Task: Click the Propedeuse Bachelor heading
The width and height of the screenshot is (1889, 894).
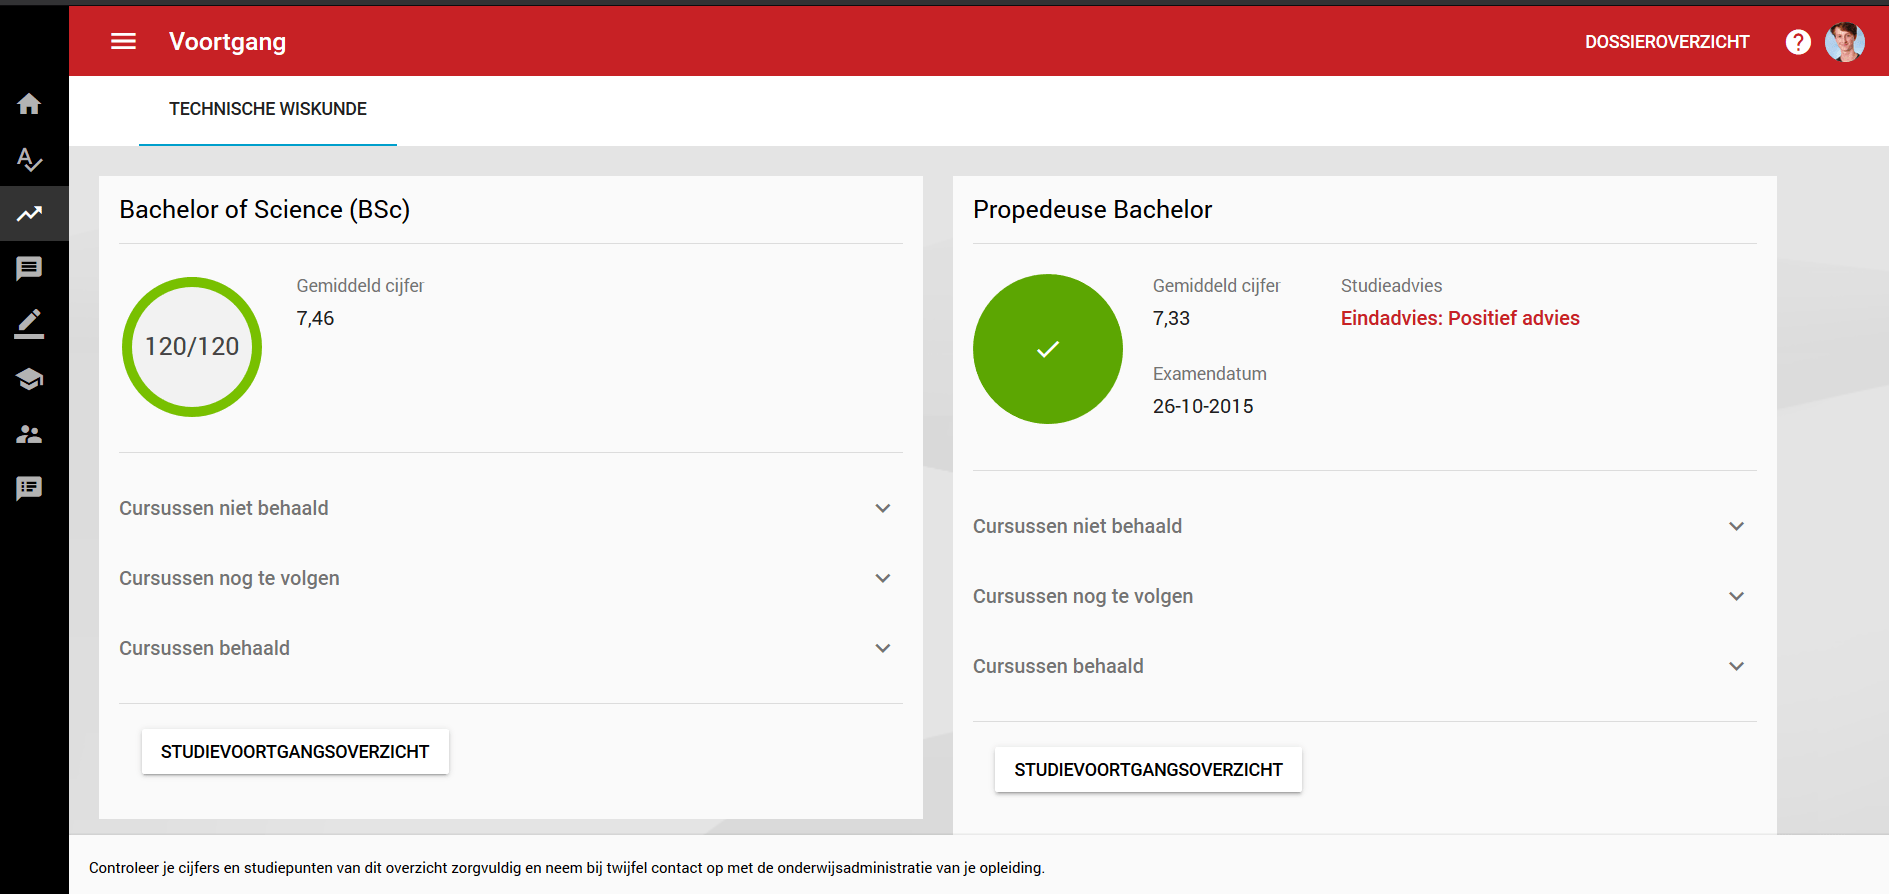Action: point(1092,209)
